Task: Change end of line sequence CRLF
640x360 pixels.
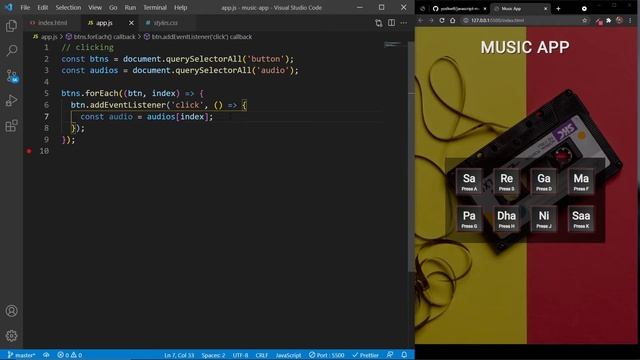Action: pos(262,355)
